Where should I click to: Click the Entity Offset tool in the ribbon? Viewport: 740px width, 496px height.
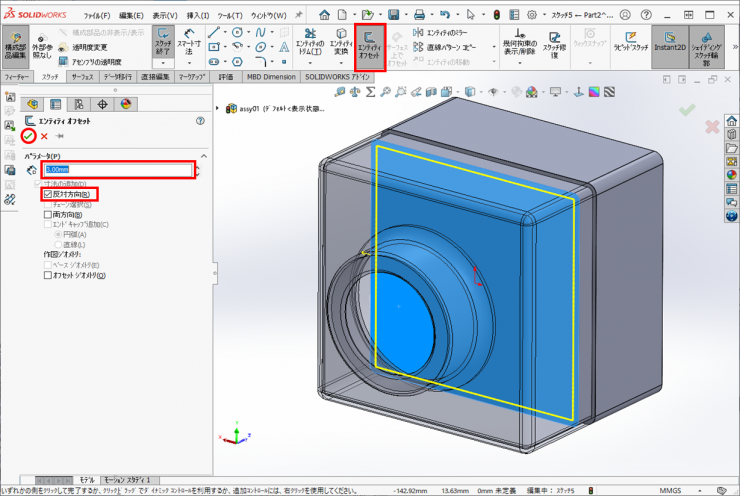tap(371, 47)
